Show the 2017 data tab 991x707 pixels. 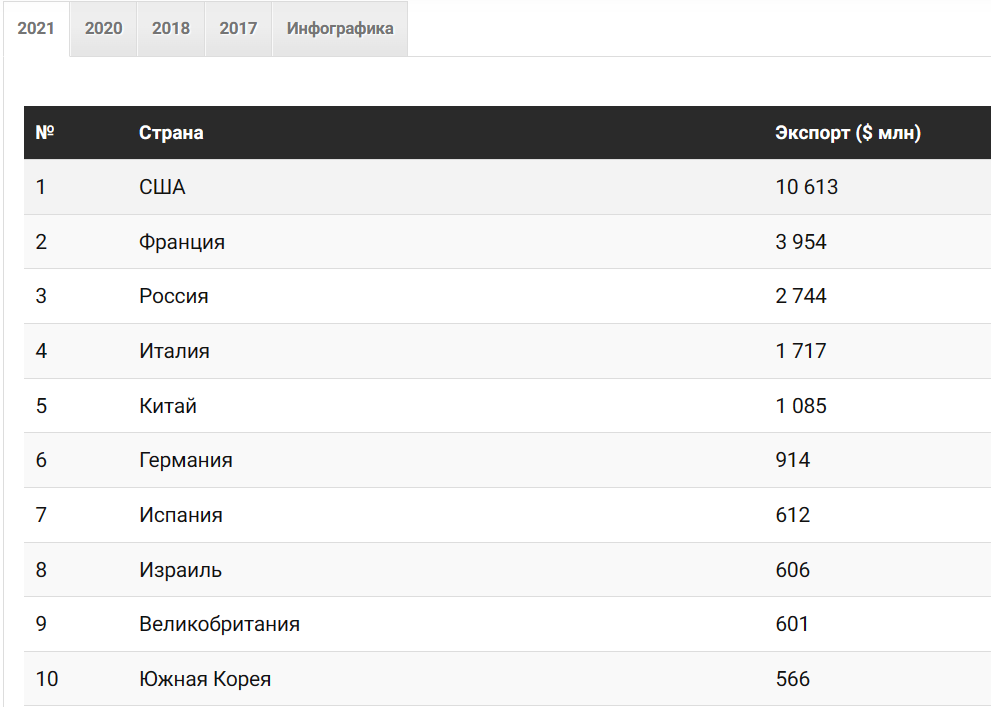(x=238, y=28)
